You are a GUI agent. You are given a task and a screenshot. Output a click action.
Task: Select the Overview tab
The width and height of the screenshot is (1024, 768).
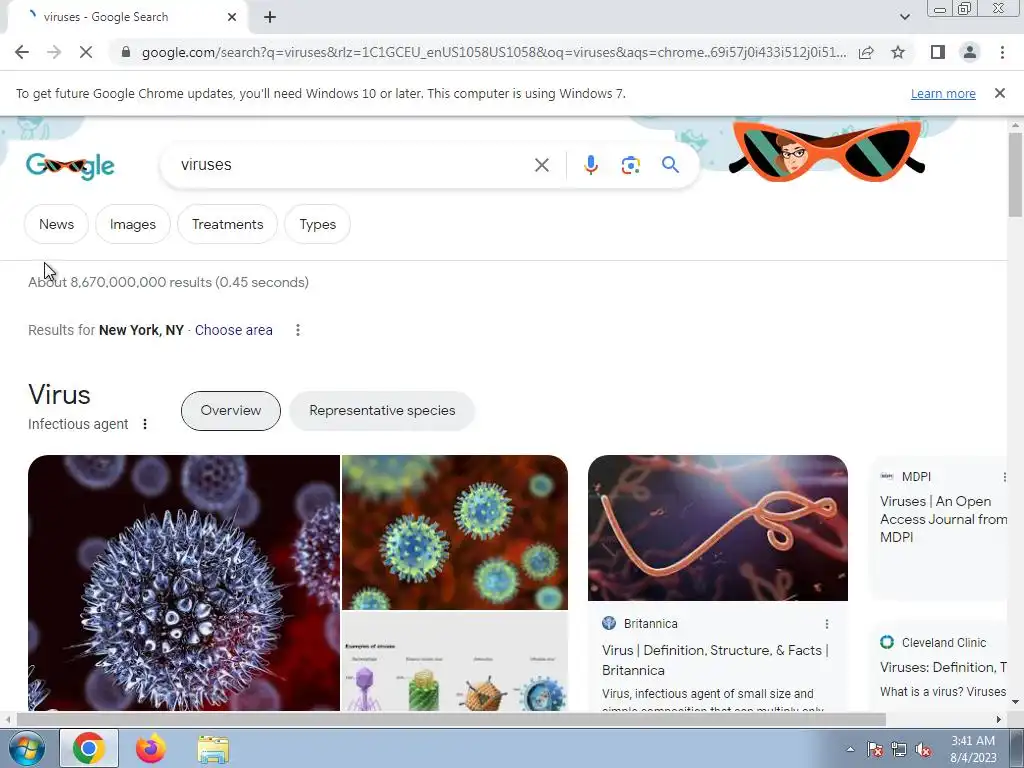pos(231,411)
